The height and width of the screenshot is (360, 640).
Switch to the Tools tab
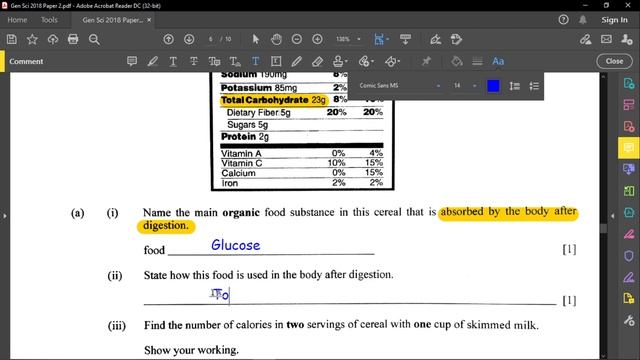(49, 20)
